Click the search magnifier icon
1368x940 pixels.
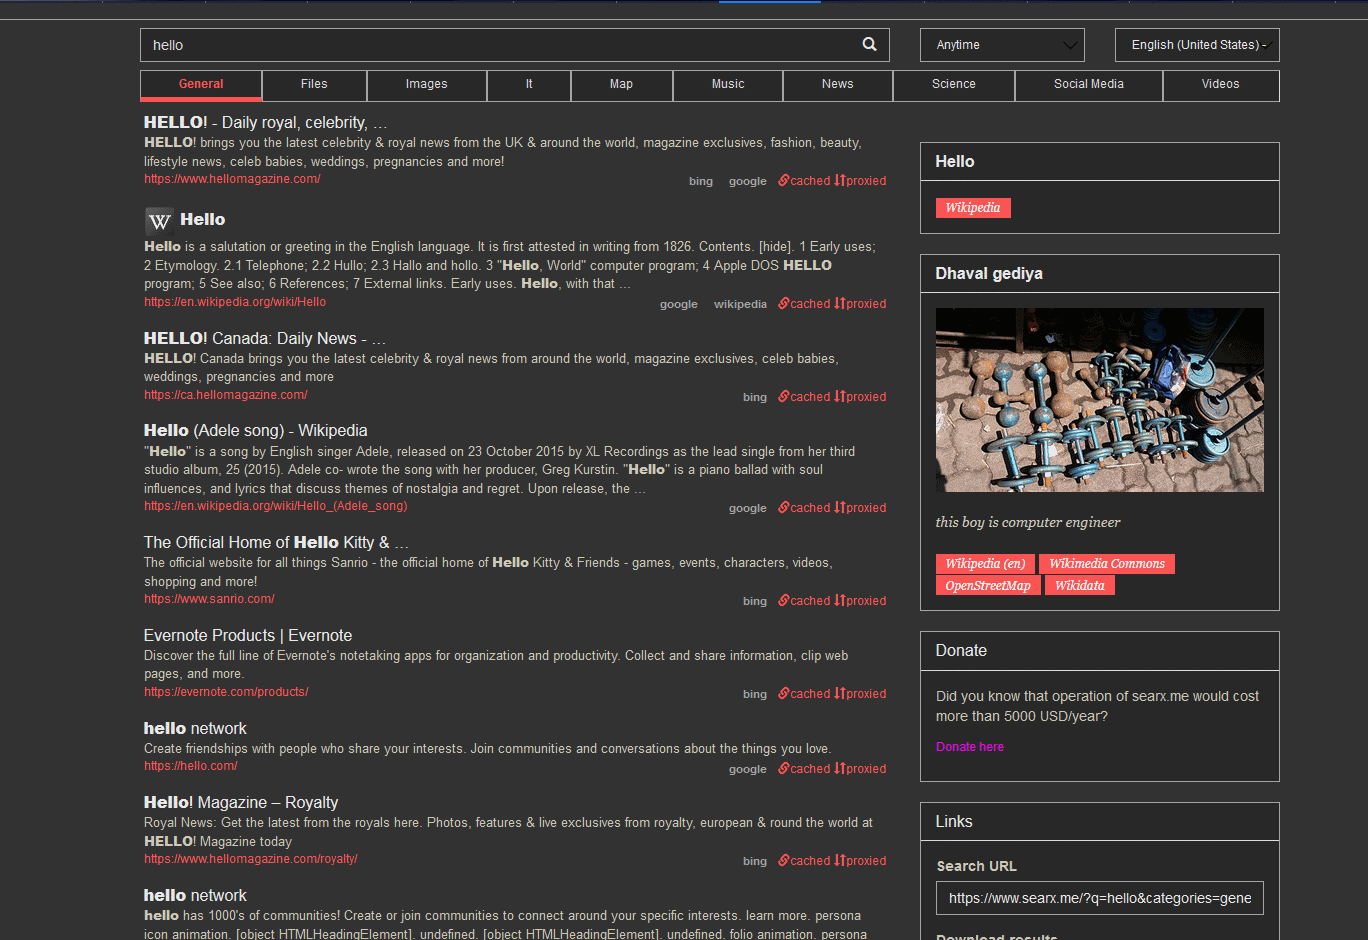point(869,44)
